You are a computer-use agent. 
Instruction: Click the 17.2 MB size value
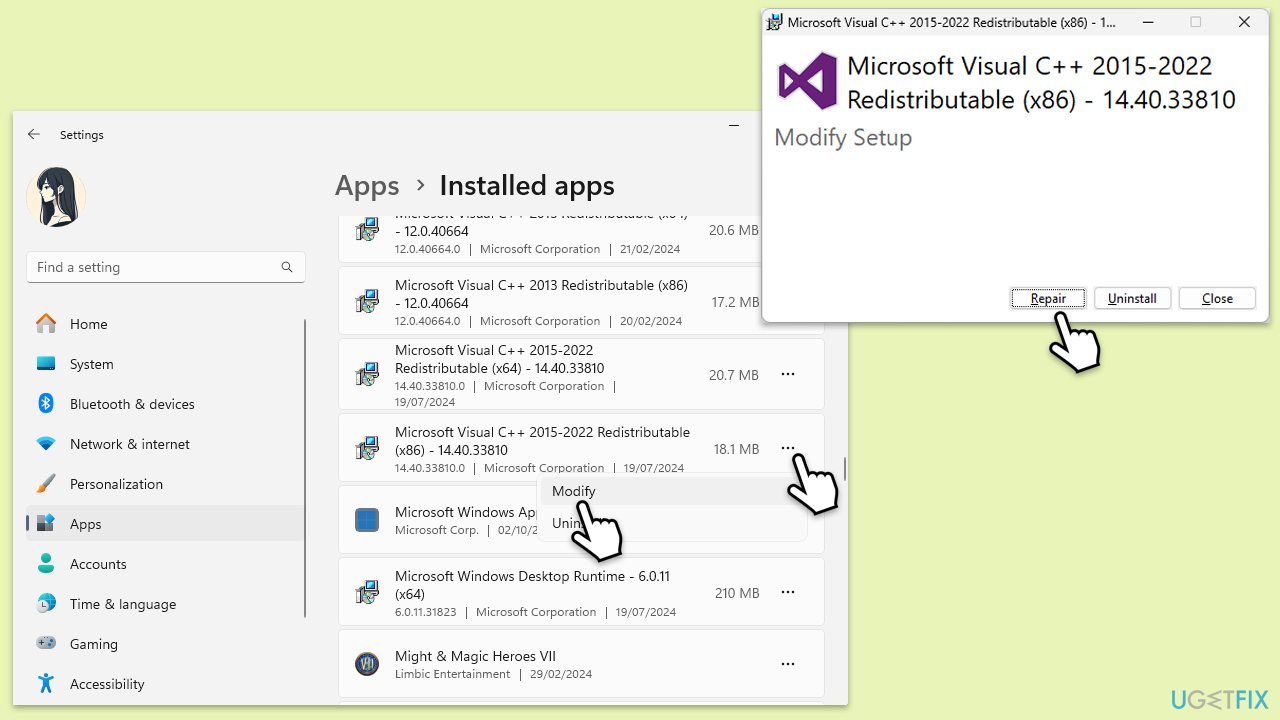[735, 302]
